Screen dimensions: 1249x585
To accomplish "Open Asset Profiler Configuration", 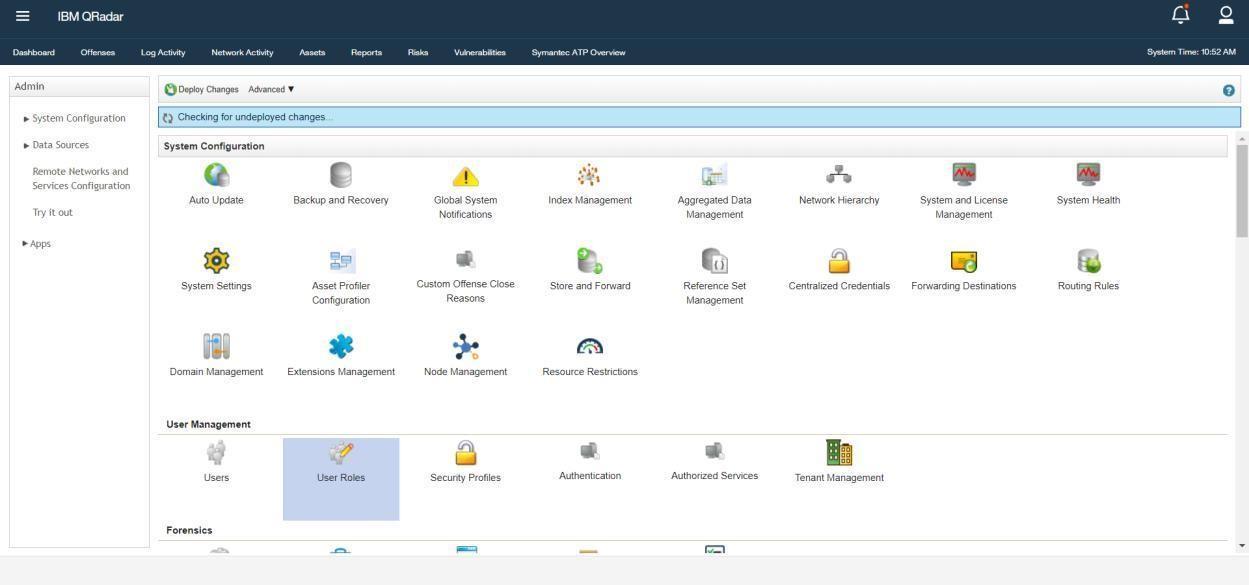I will tap(341, 278).
